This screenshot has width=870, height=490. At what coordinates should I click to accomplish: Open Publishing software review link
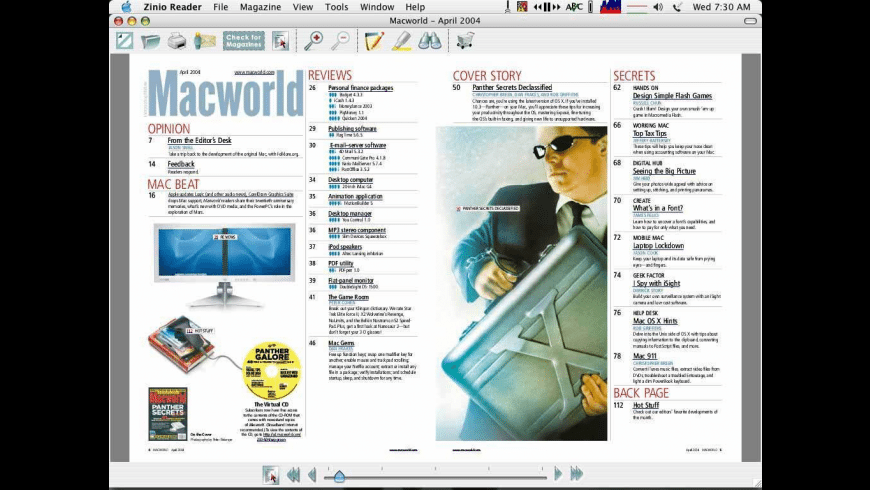(x=352, y=128)
